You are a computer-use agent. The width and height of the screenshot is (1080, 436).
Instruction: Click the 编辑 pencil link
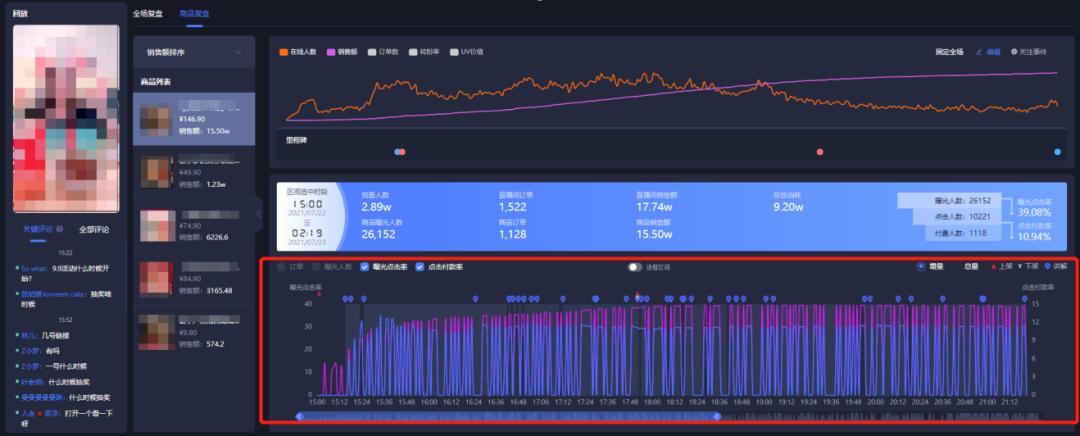(x=988, y=52)
